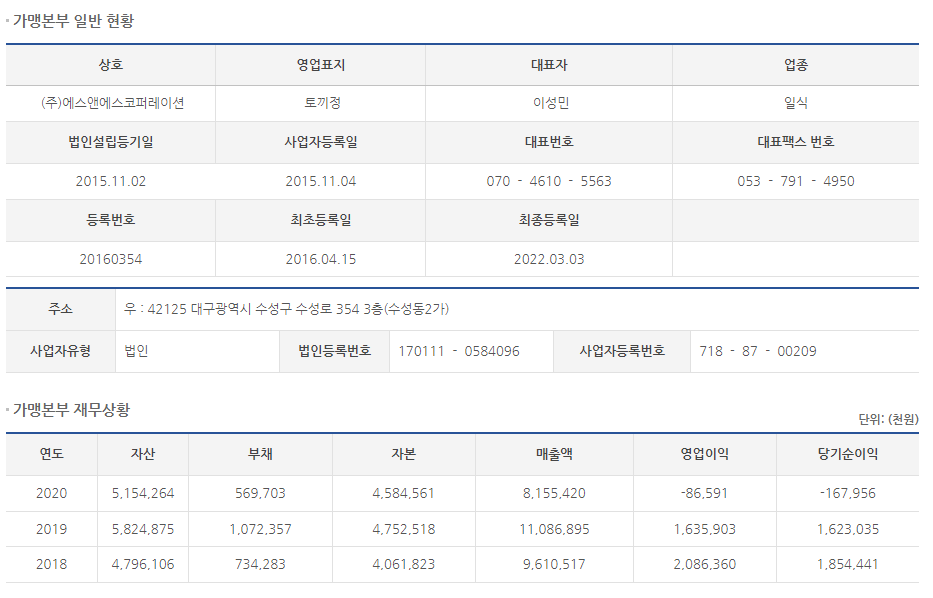Click the 사업자등록번호 label
The width and height of the screenshot is (933, 598).
(x=622, y=350)
